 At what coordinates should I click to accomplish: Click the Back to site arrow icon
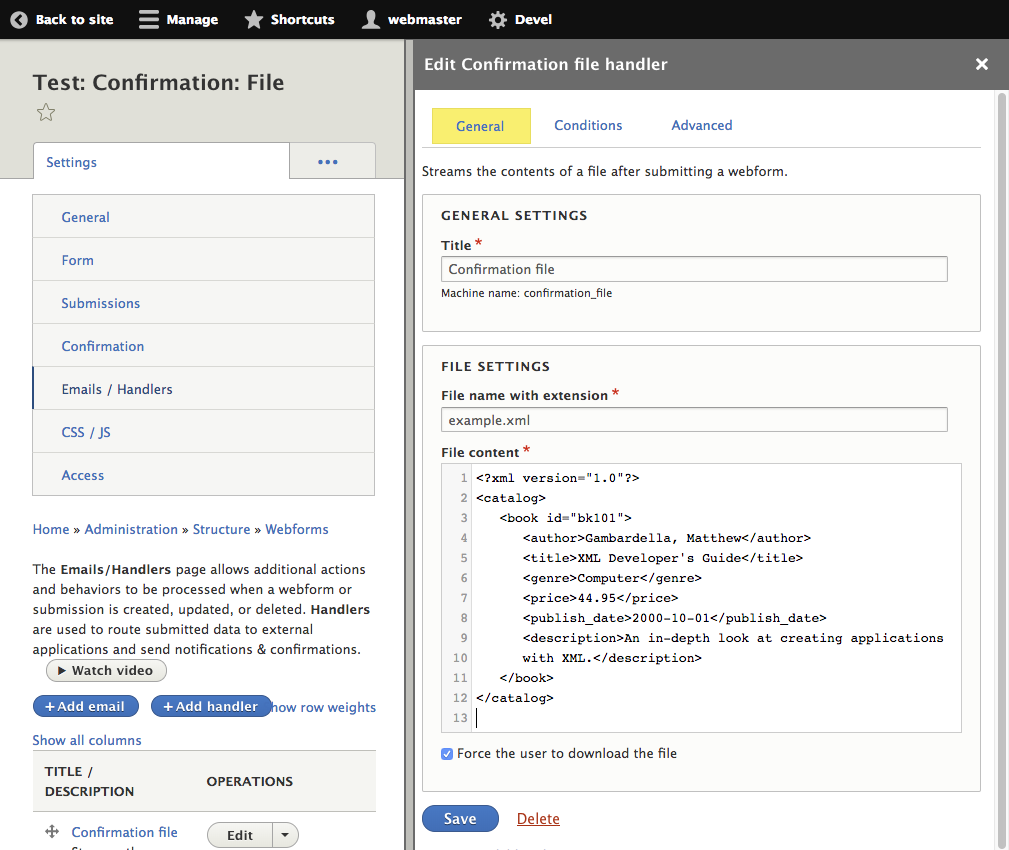18,19
